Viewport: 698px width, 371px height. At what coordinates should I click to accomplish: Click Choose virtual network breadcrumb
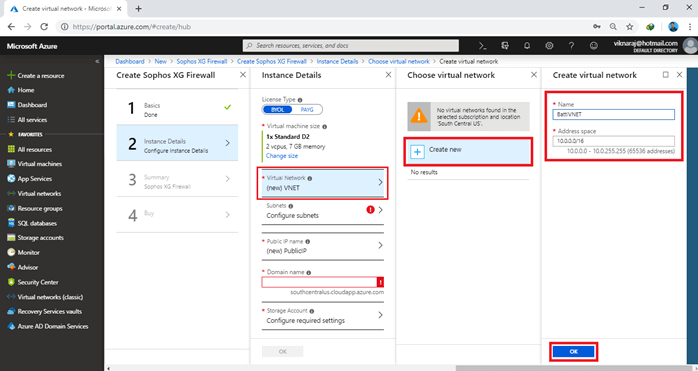coord(399,61)
